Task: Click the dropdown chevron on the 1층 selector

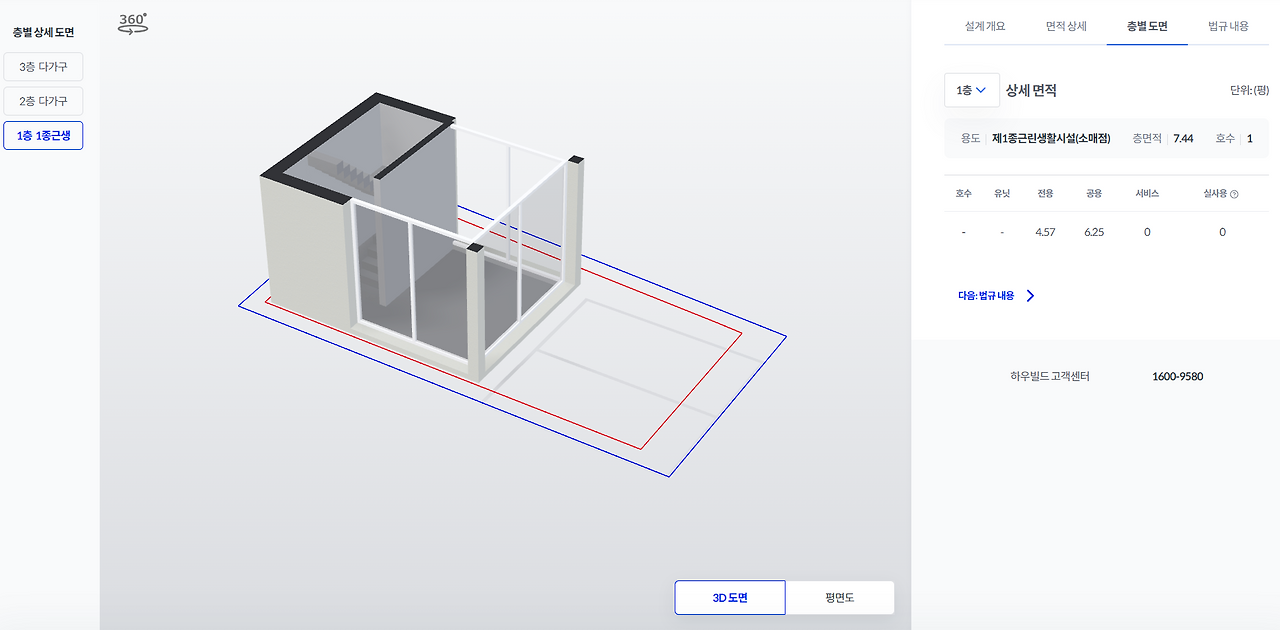Action: 983,89
